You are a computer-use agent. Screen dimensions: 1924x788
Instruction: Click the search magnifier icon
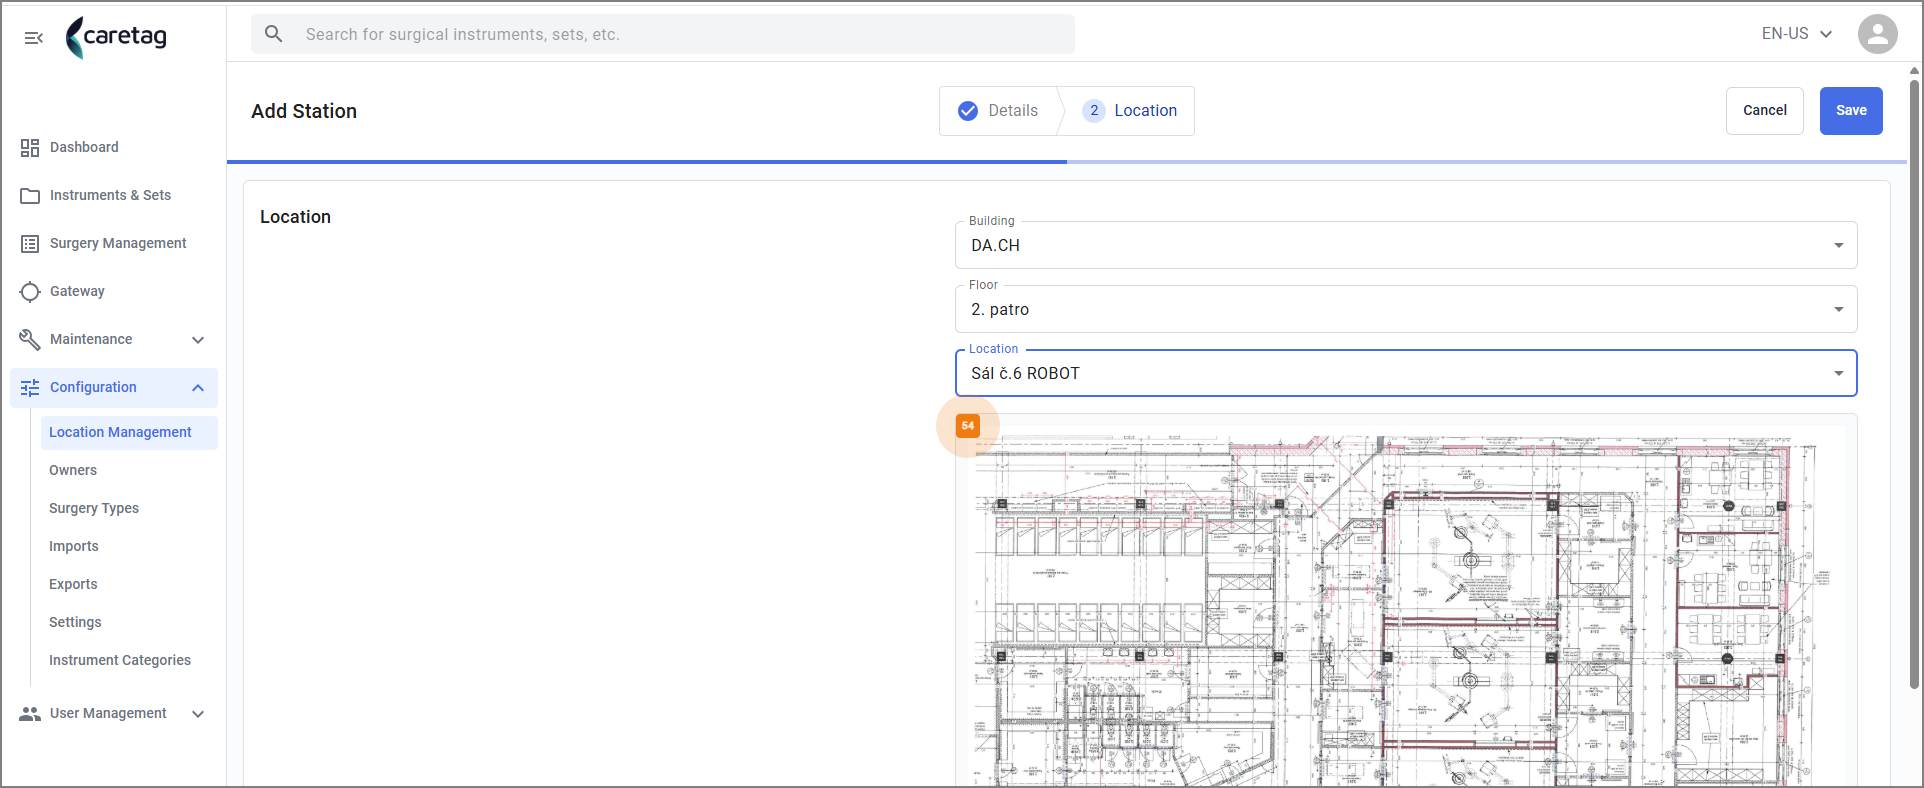(273, 34)
